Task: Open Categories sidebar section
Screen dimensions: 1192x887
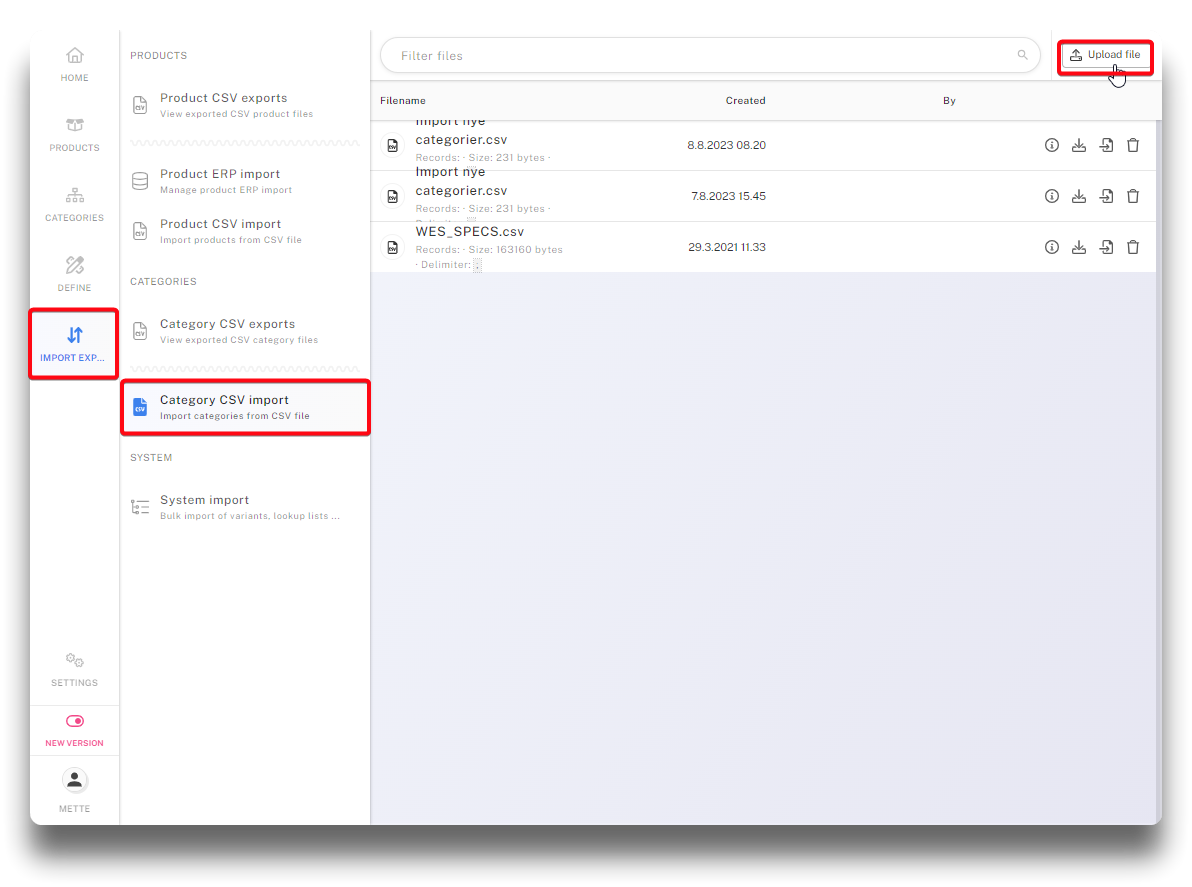Action: (x=75, y=204)
